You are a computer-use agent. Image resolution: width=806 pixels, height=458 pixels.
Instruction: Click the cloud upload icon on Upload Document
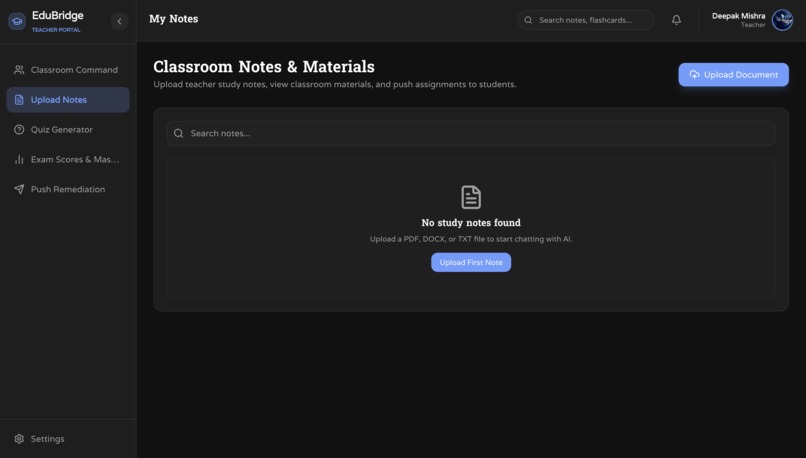(694, 75)
